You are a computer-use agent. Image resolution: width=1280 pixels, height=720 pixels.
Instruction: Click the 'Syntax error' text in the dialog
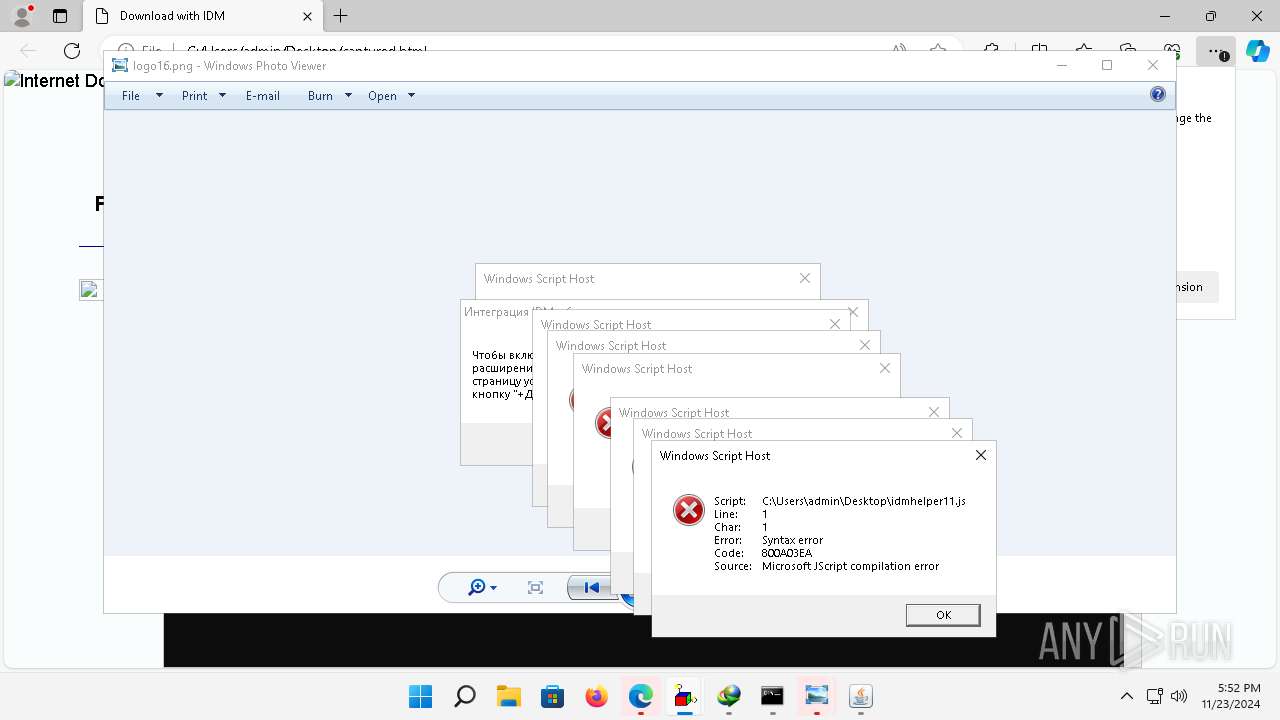pyautogui.click(x=792, y=540)
